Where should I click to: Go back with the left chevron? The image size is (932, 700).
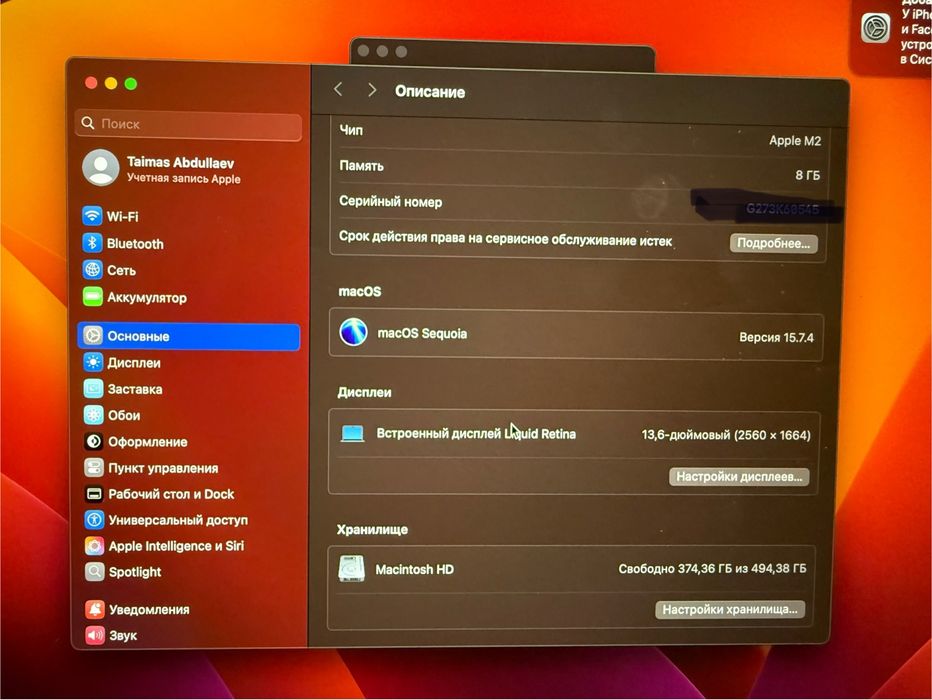tap(338, 90)
